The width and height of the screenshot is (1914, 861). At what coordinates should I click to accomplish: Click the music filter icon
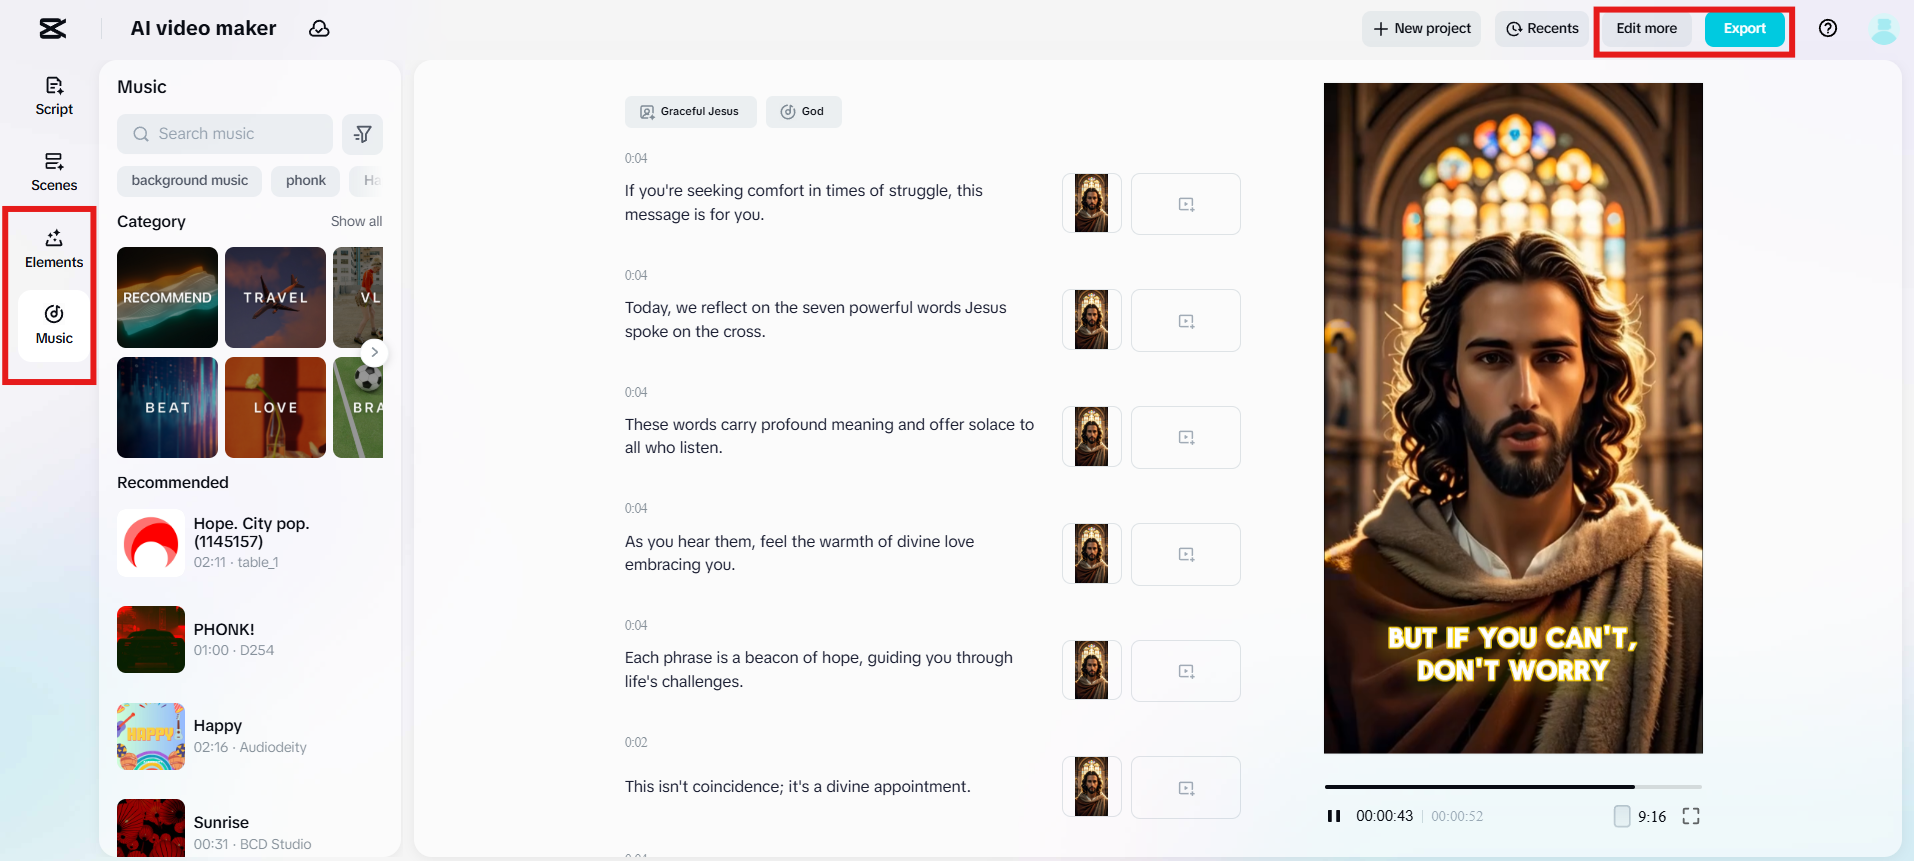(x=363, y=134)
